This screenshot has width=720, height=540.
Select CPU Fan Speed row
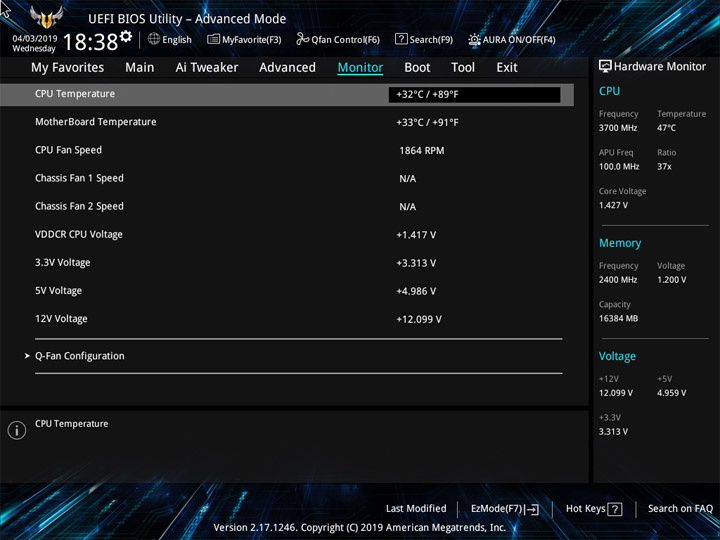[68, 150]
